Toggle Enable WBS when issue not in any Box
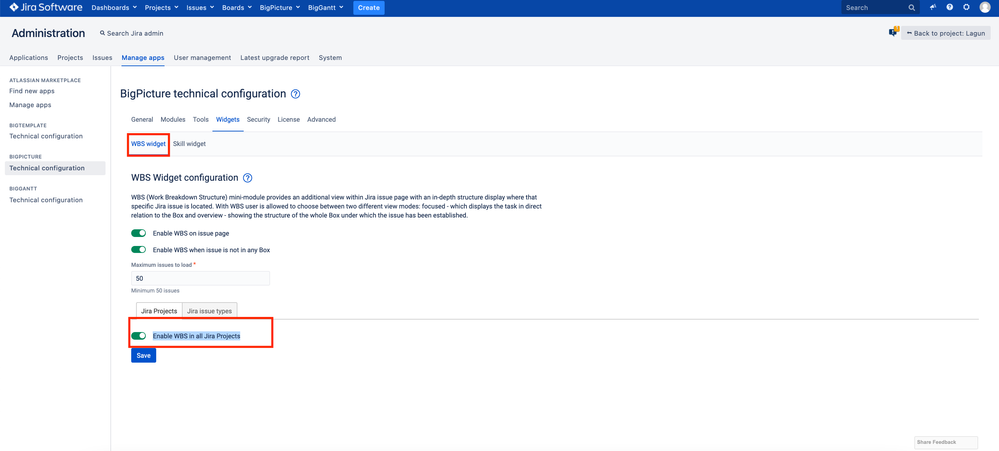The width and height of the screenshot is (999, 451). 138,250
